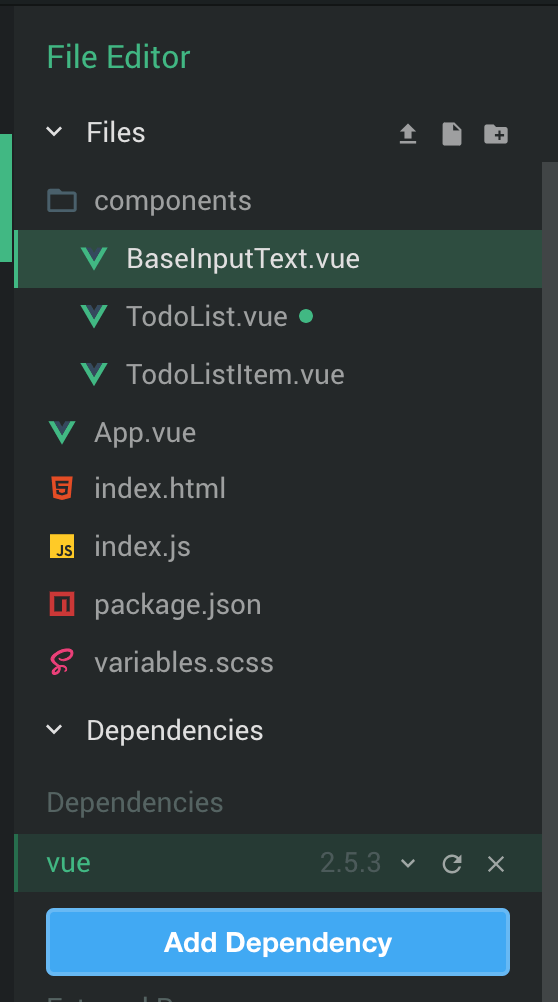
Task: Open the vue version 2.5.3 dropdown
Action: coord(408,864)
